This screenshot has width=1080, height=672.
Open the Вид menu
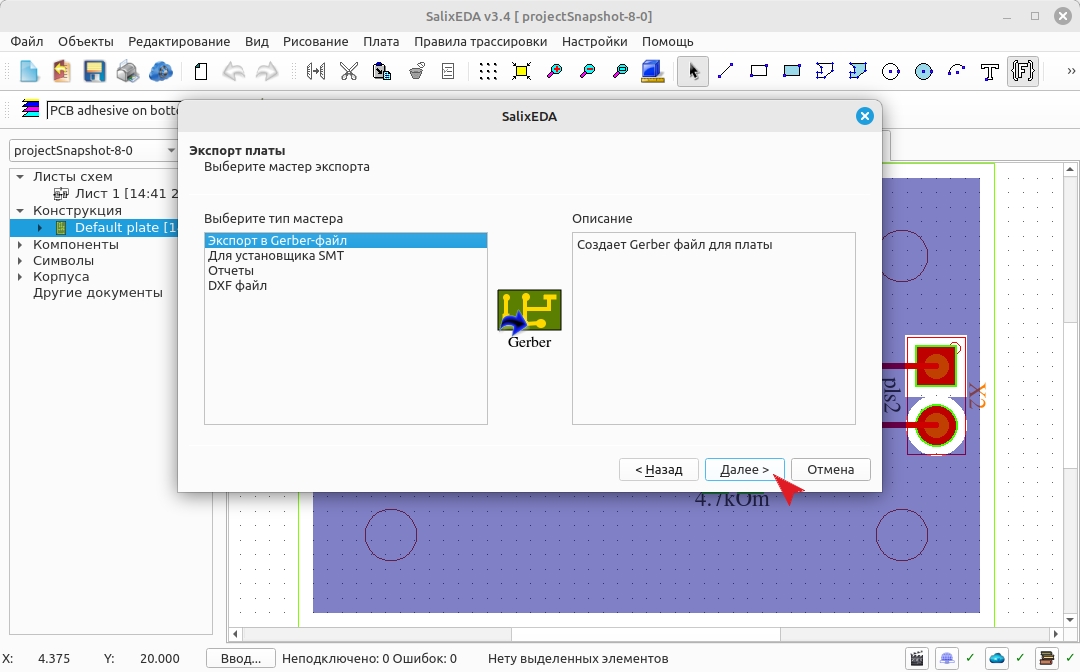tap(256, 41)
